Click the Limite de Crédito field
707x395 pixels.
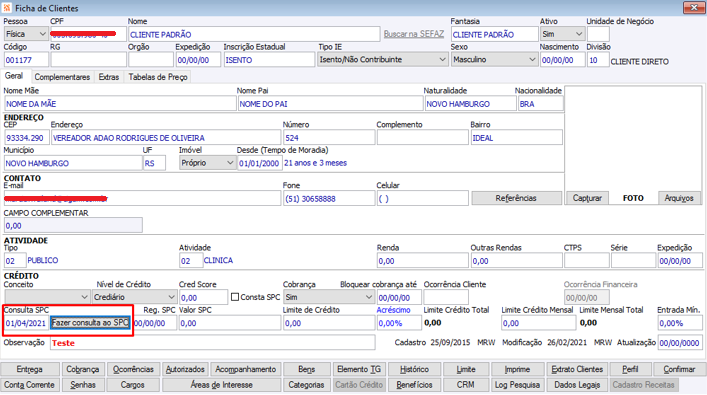click(329, 323)
